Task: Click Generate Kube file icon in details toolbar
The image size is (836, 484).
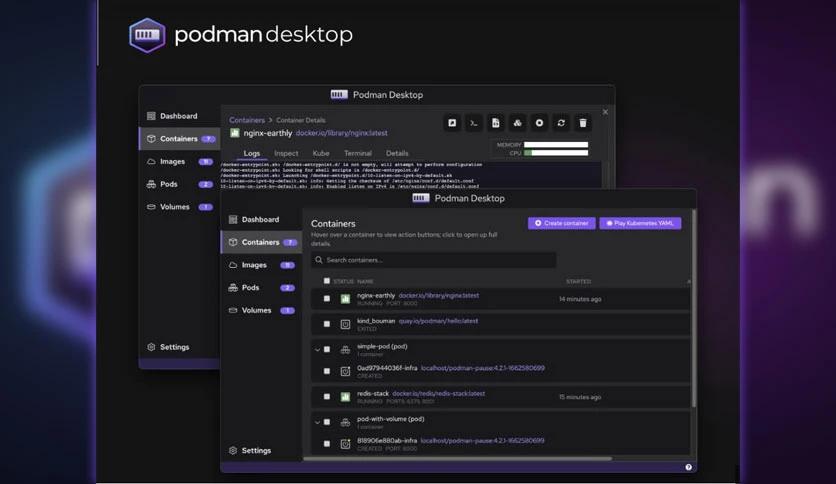Action: pos(495,123)
